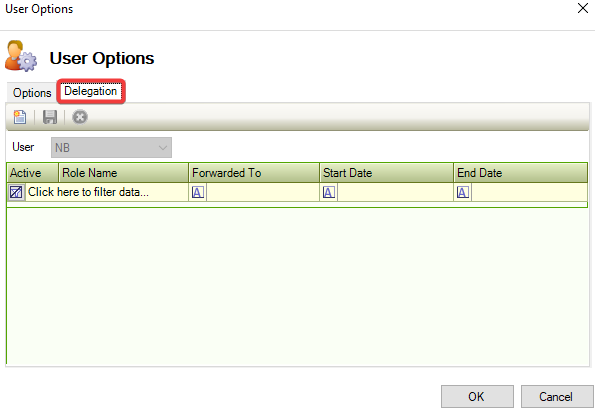
Task: Click the New delegation toolbar icon
Action: pyautogui.click(x=20, y=117)
